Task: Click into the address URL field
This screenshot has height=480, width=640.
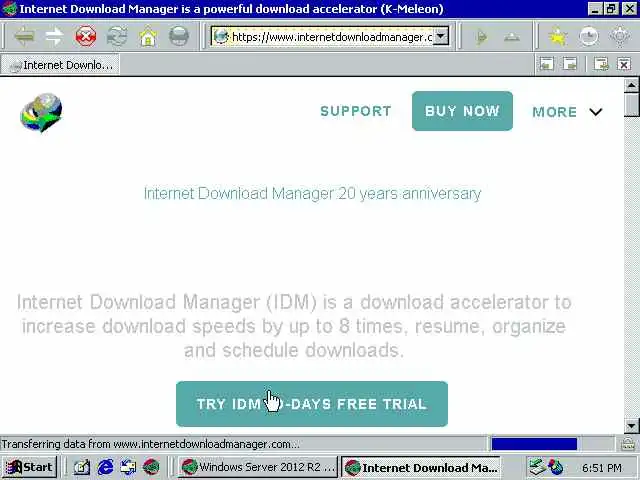Action: pos(331,37)
